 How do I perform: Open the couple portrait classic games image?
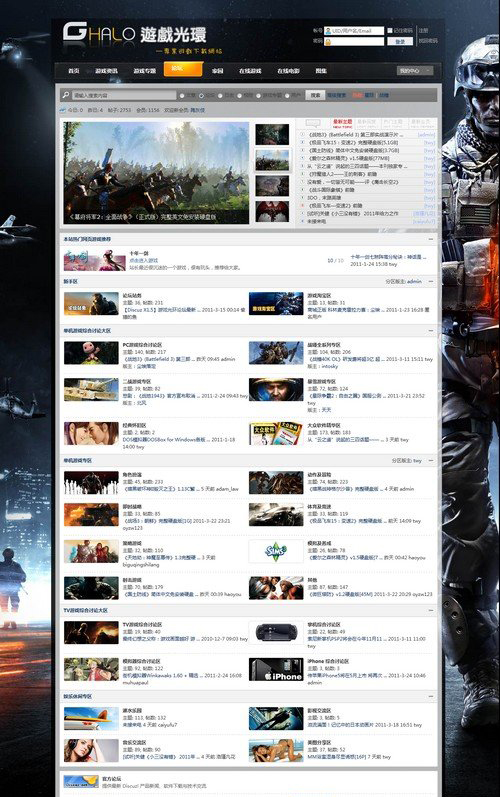tap(91, 434)
